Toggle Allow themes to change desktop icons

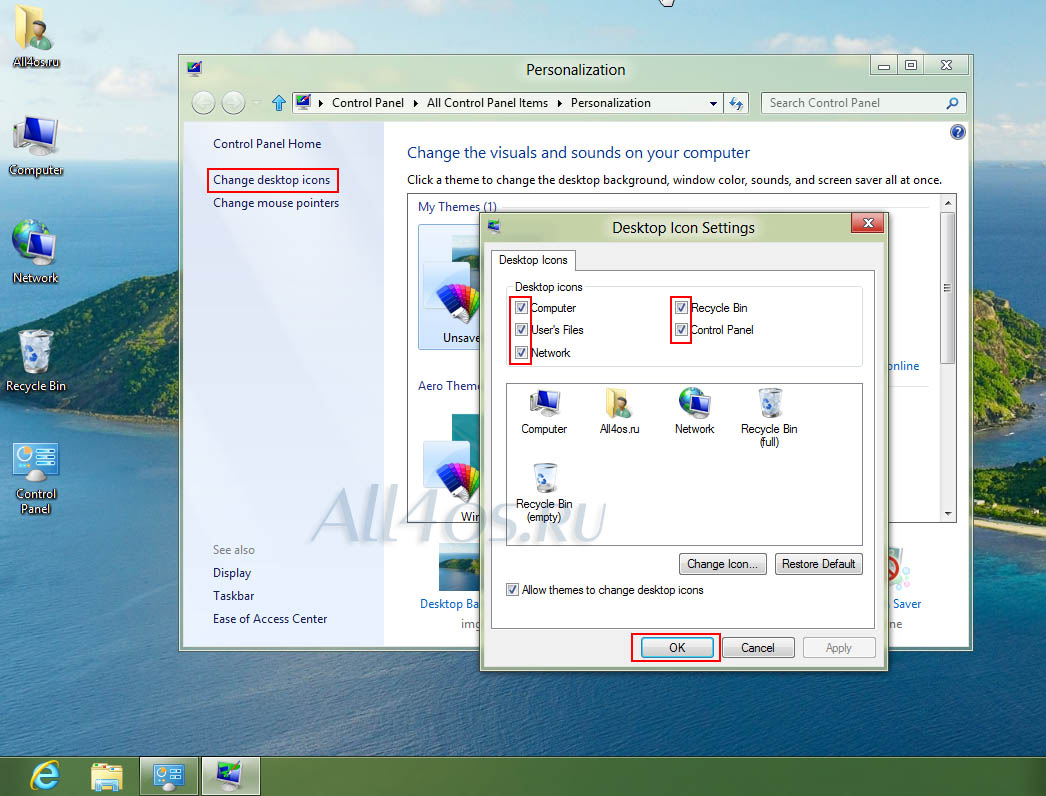click(512, 590)
